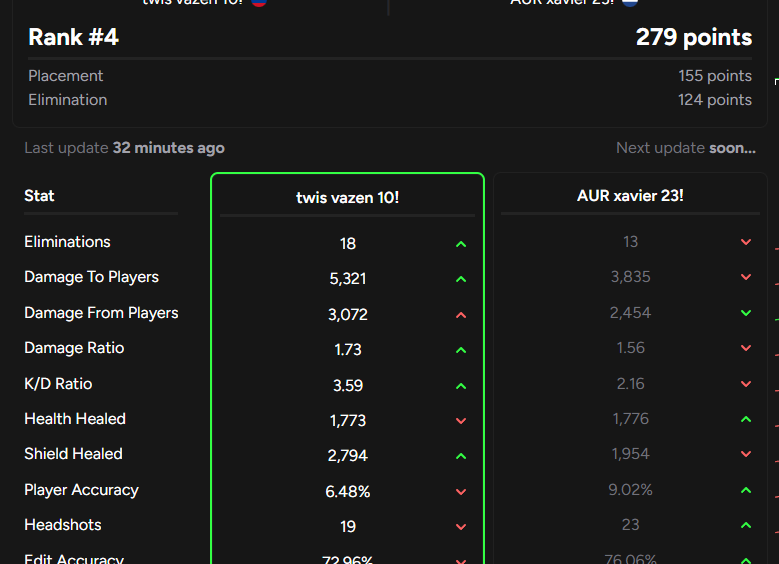Click the Player Accuracy row label
Screen dimensions: 779x564
pos(81,490)
